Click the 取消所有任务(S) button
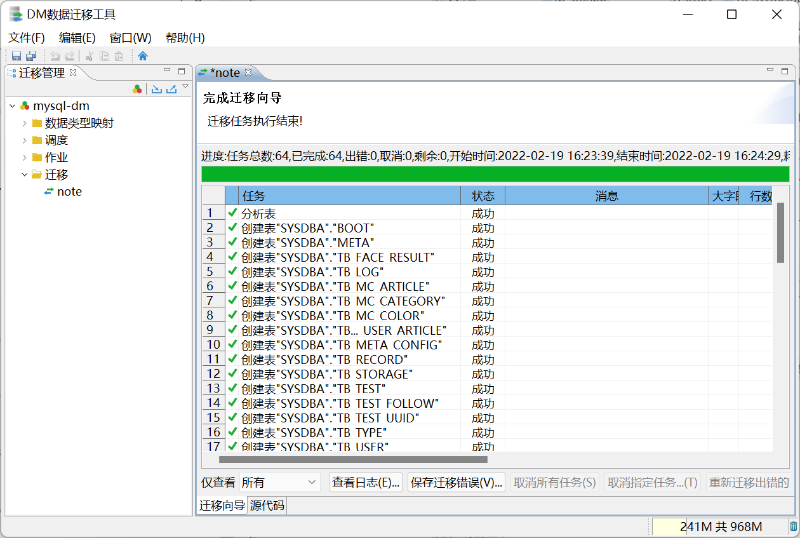The image size is (800, 538). (555, 482)
